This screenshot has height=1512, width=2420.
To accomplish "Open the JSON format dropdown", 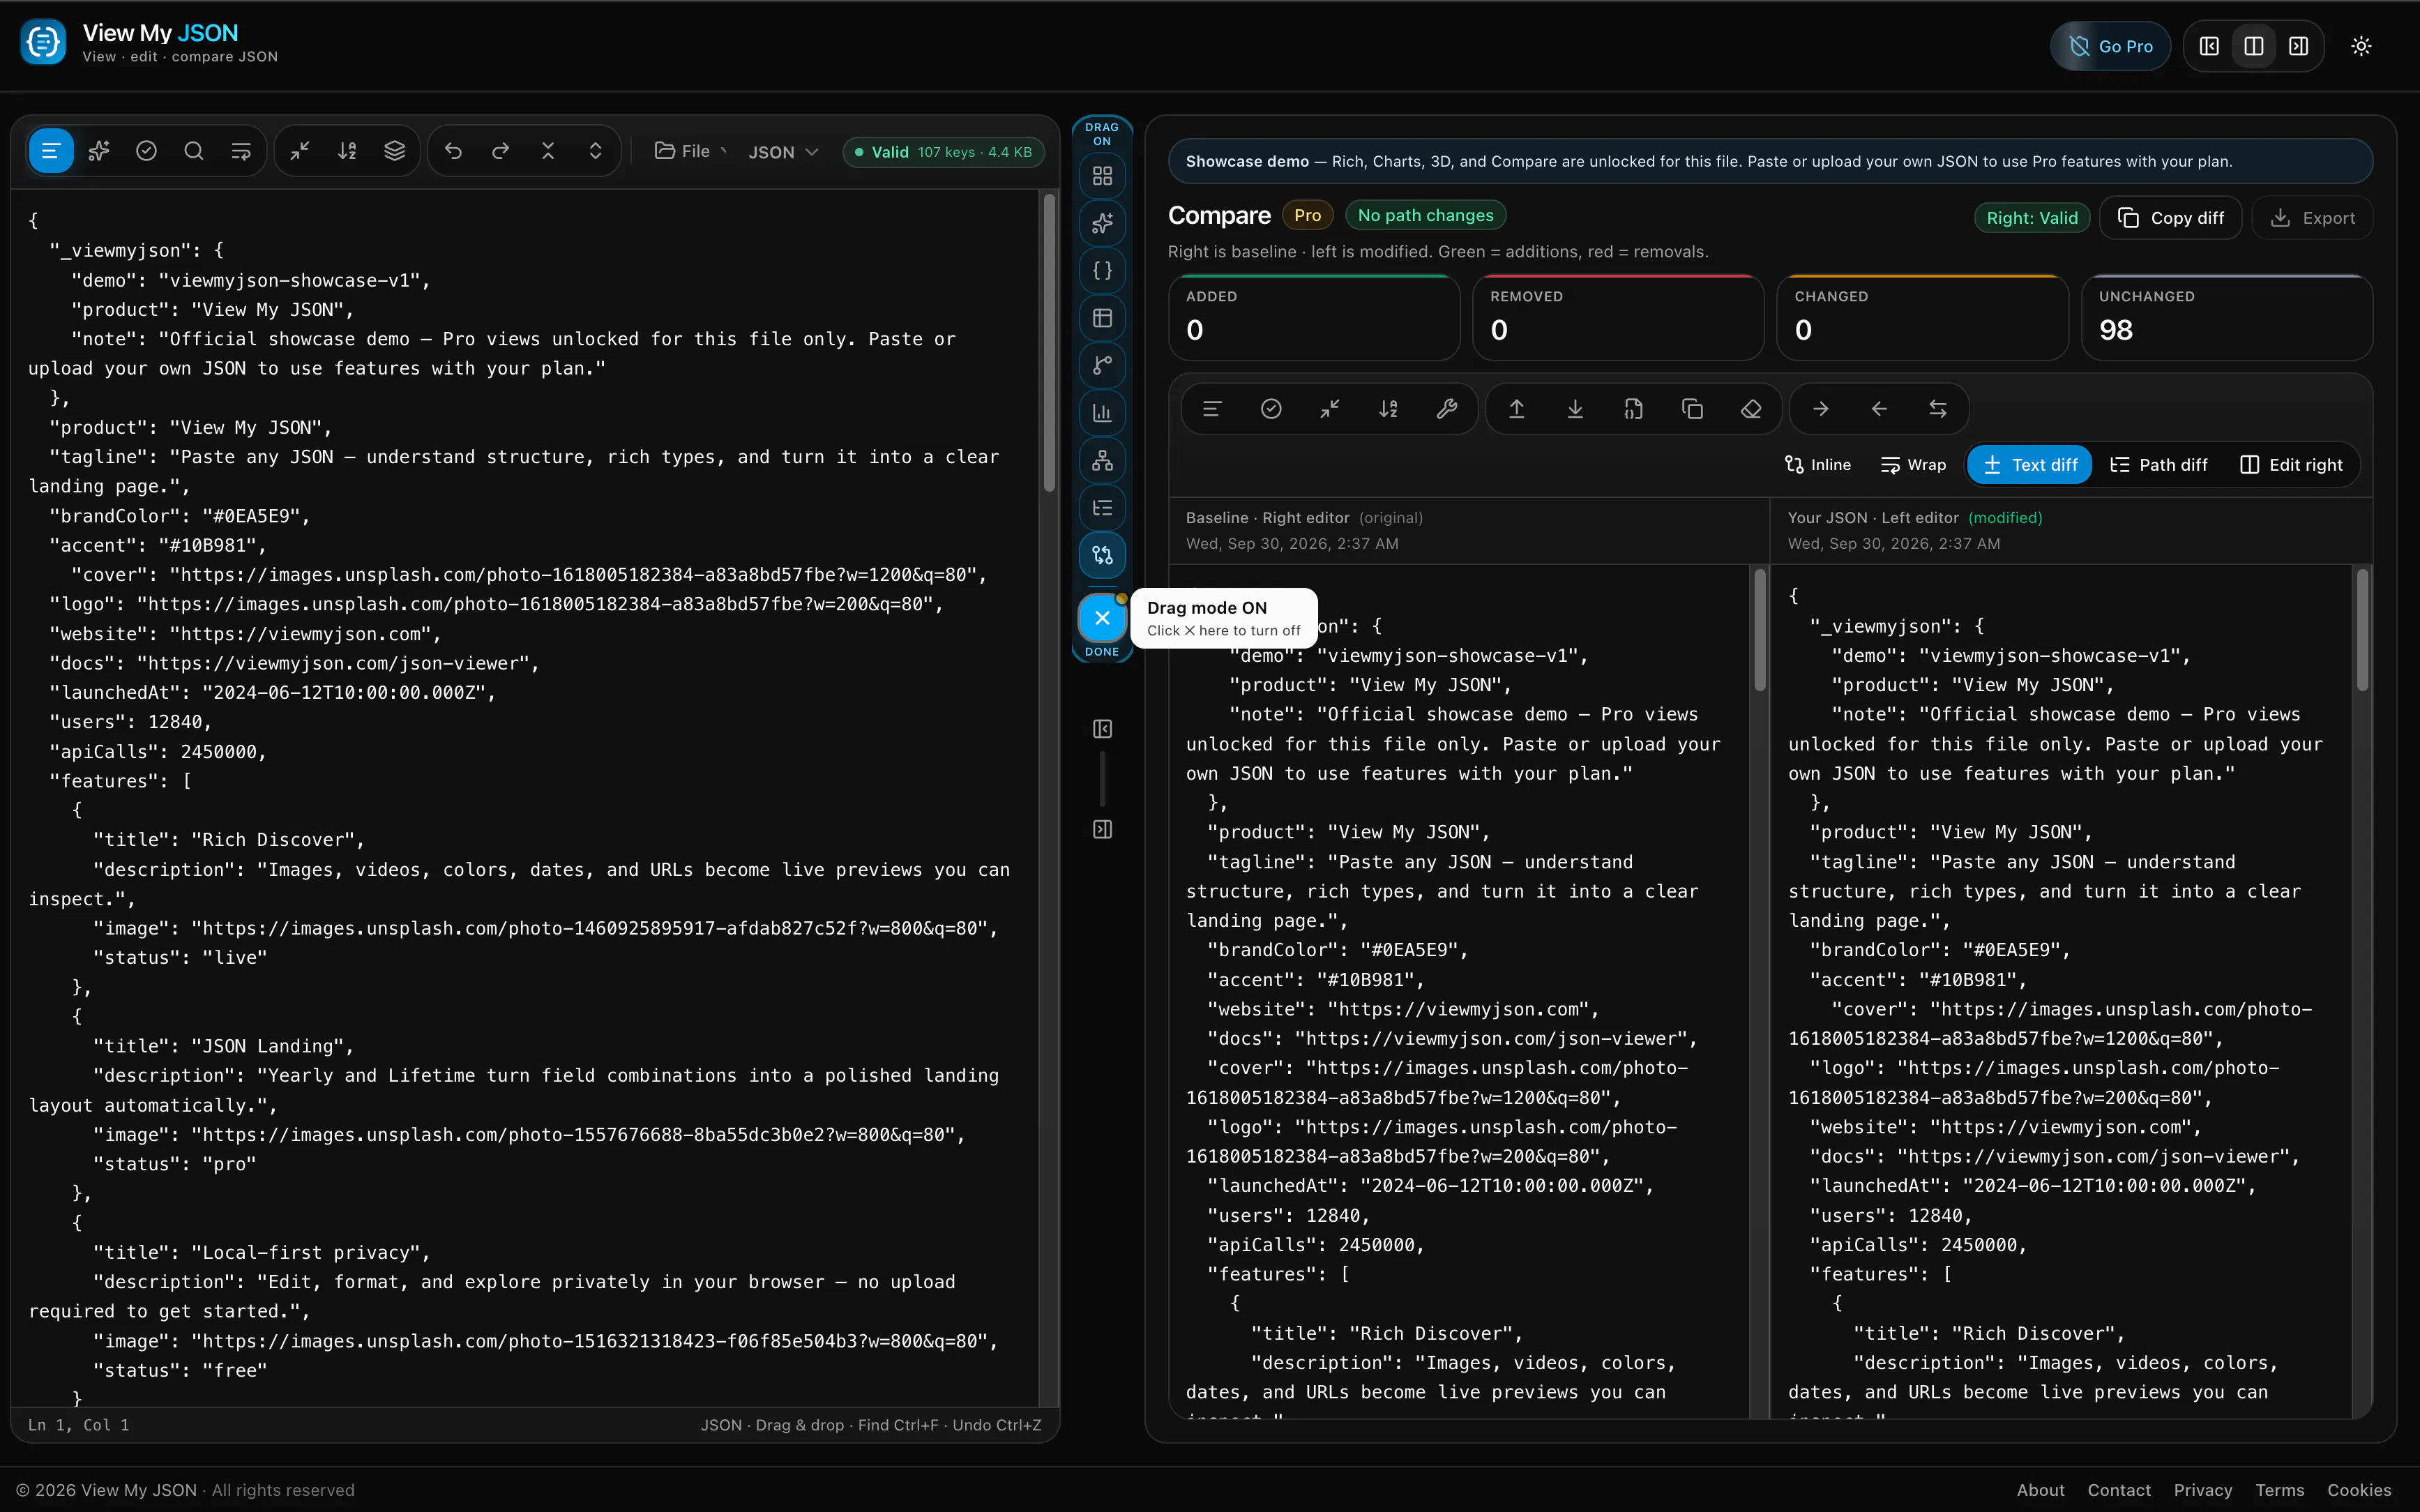I will point(783,152).
